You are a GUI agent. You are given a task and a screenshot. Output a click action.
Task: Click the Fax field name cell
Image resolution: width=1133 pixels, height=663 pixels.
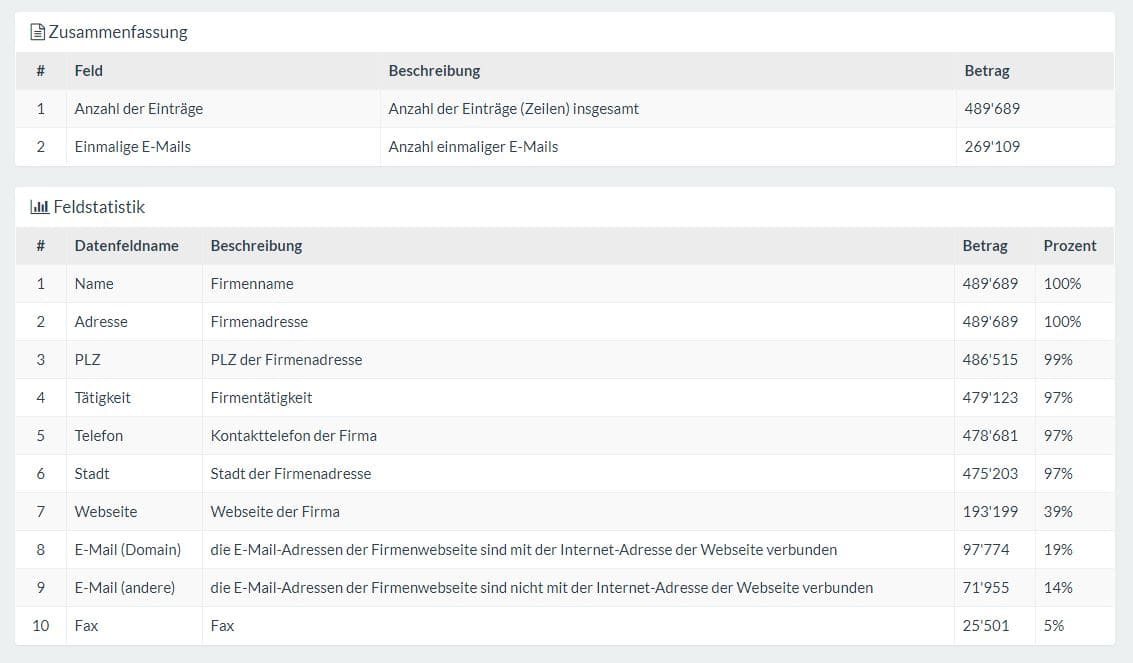[x=86, y=626]
